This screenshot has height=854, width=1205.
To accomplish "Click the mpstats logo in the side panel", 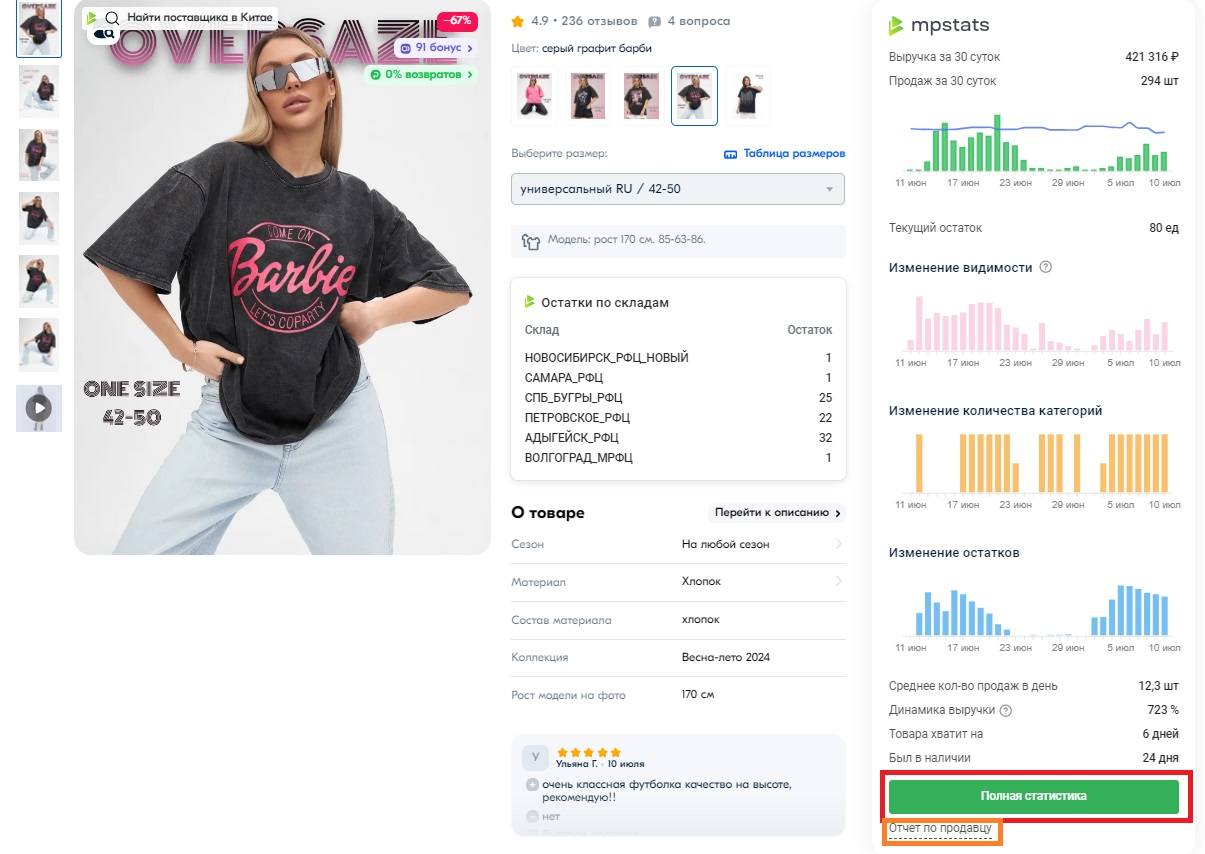I will [x=937, y=25].
